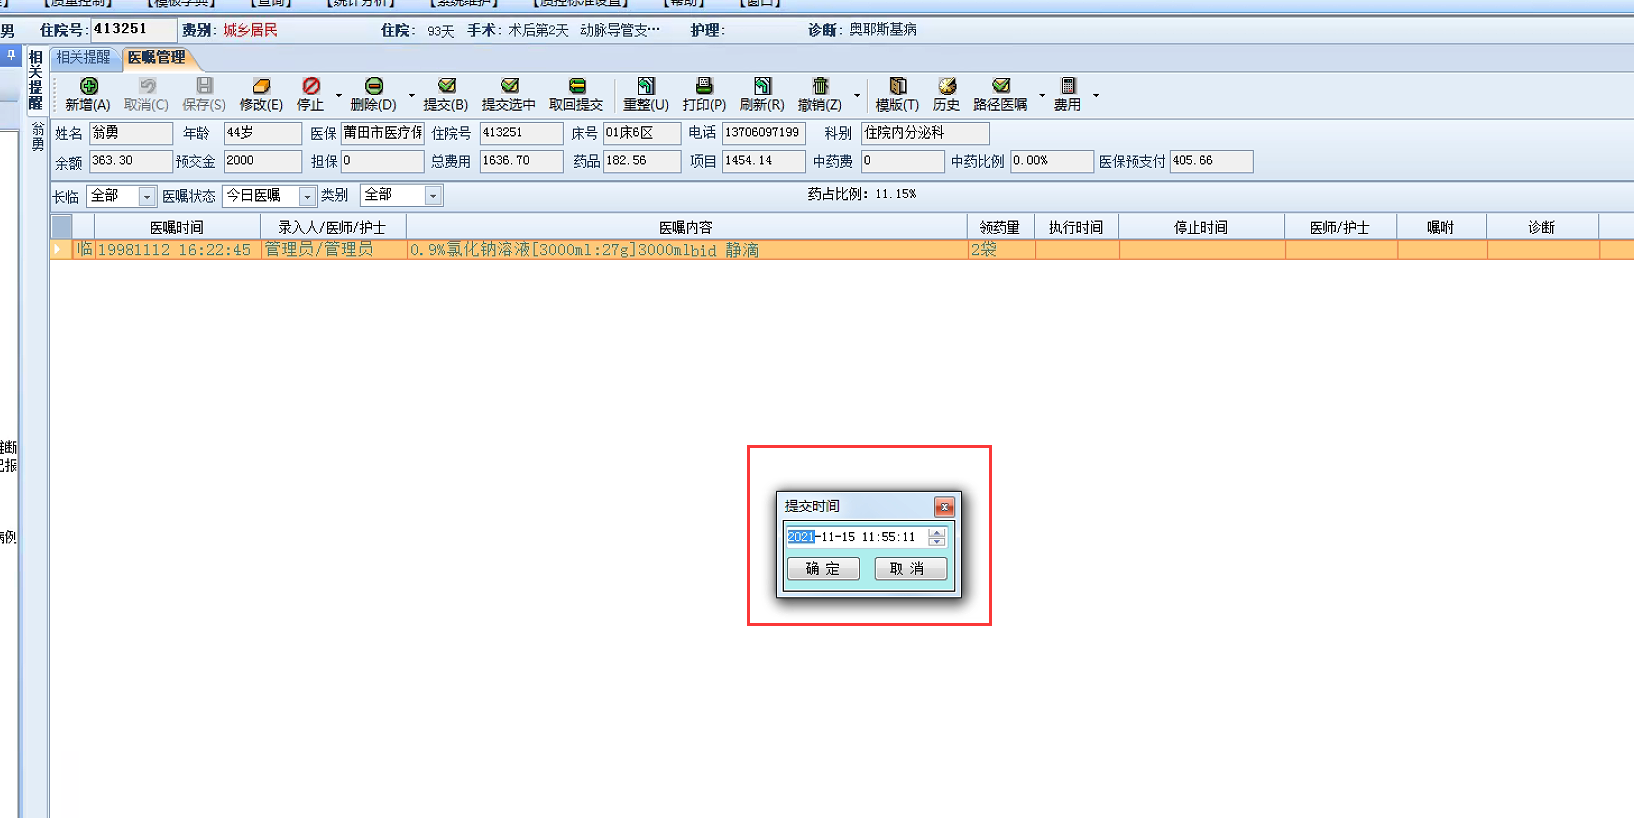Click the 打印(P) print icon
The height and width of the screenshot is (818, 1634).
(704, 86)
